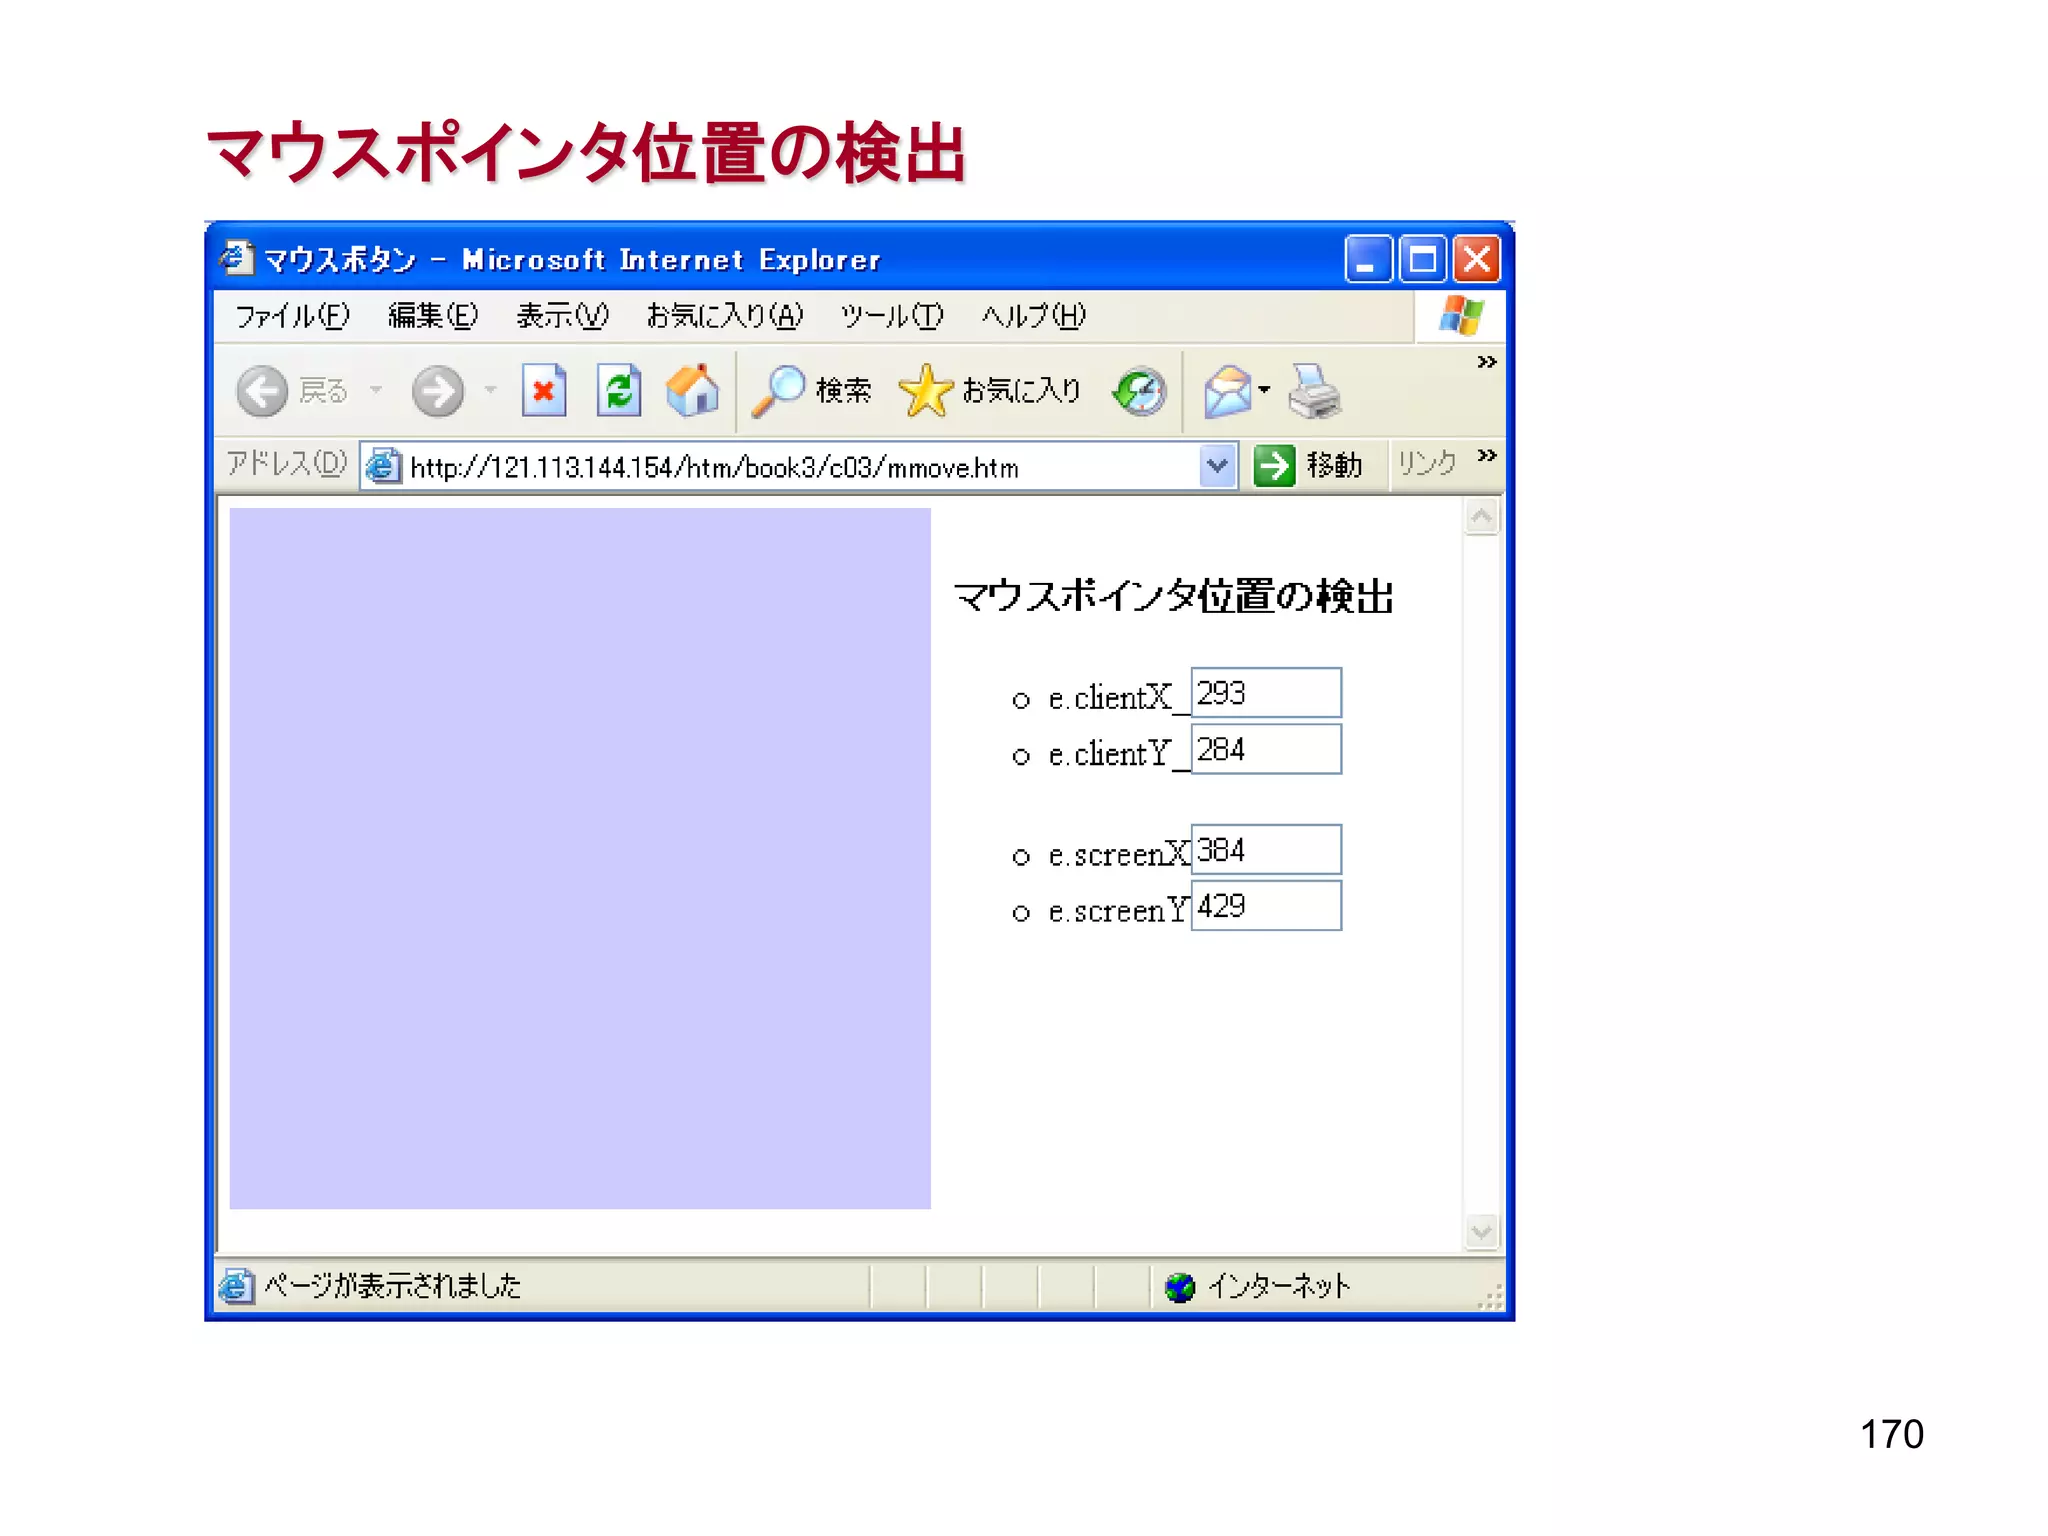Refresh the page with the green arrows icon
Viewport: 2048px width, 1536px height.
619,391
